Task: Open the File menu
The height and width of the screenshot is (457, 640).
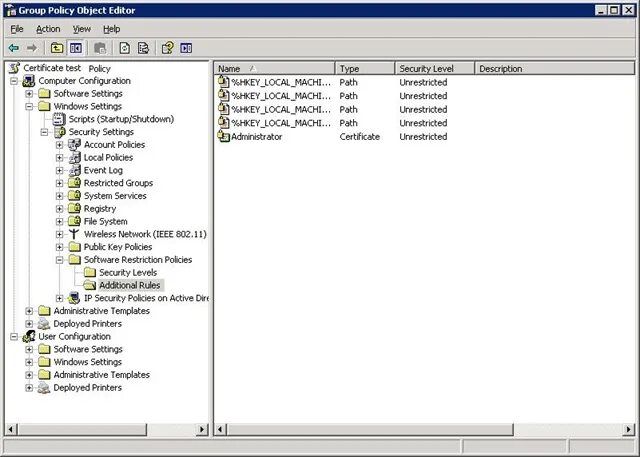Action: (x=17, y=29)
